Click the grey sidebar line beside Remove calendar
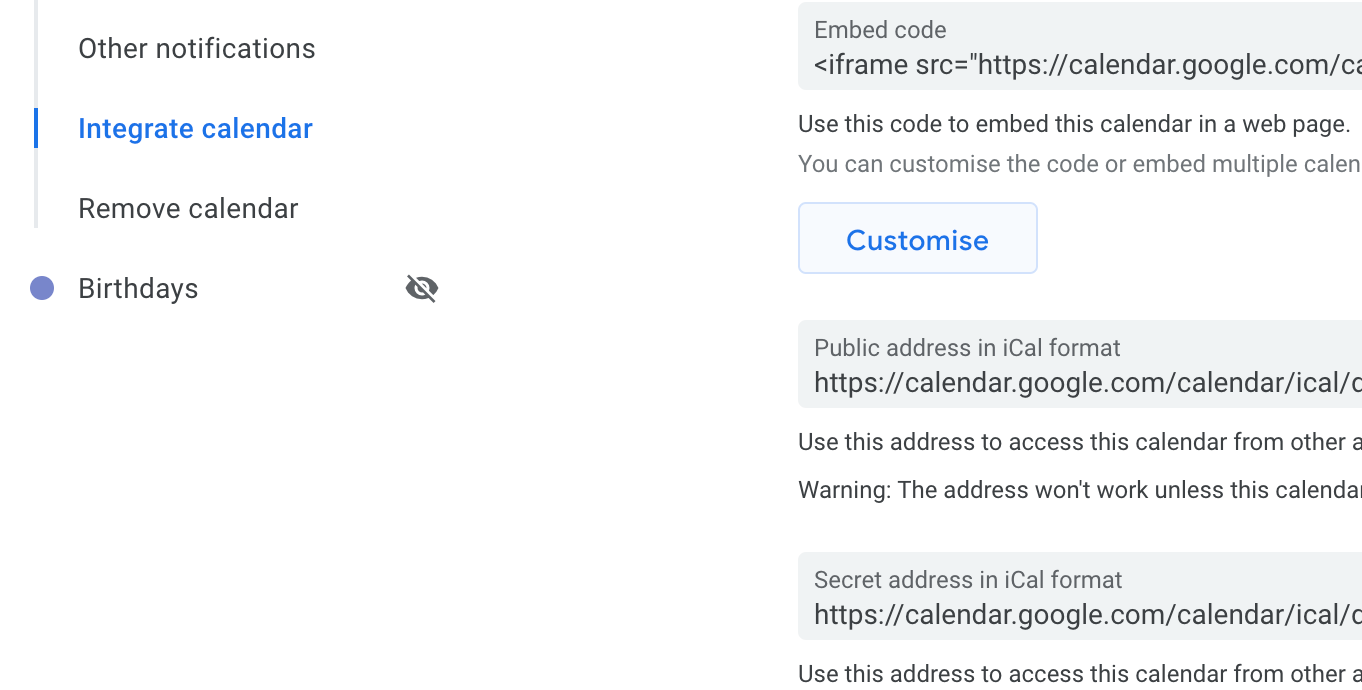The image size is (1362, 690). (36, 208)
